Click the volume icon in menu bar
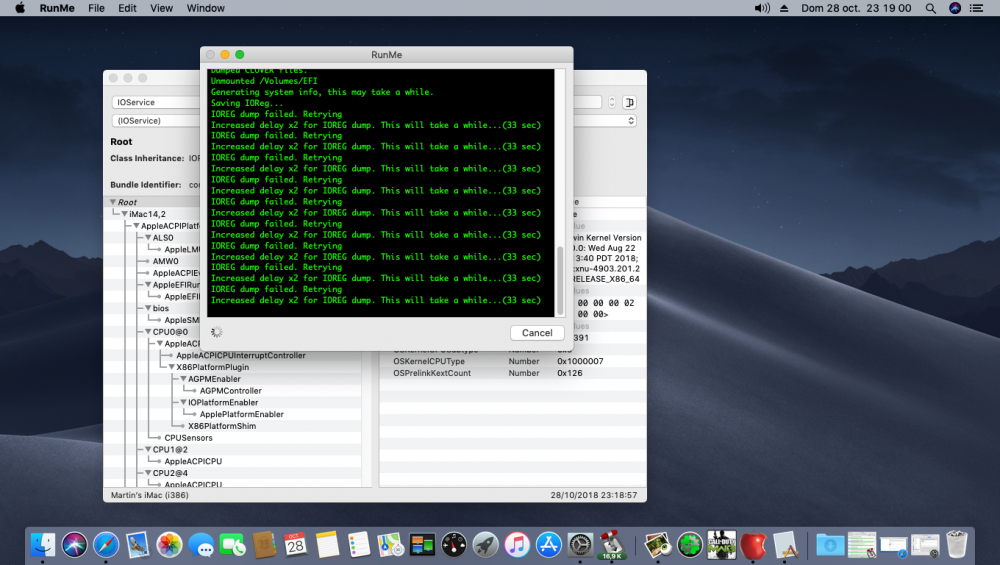 click(762, 8)
